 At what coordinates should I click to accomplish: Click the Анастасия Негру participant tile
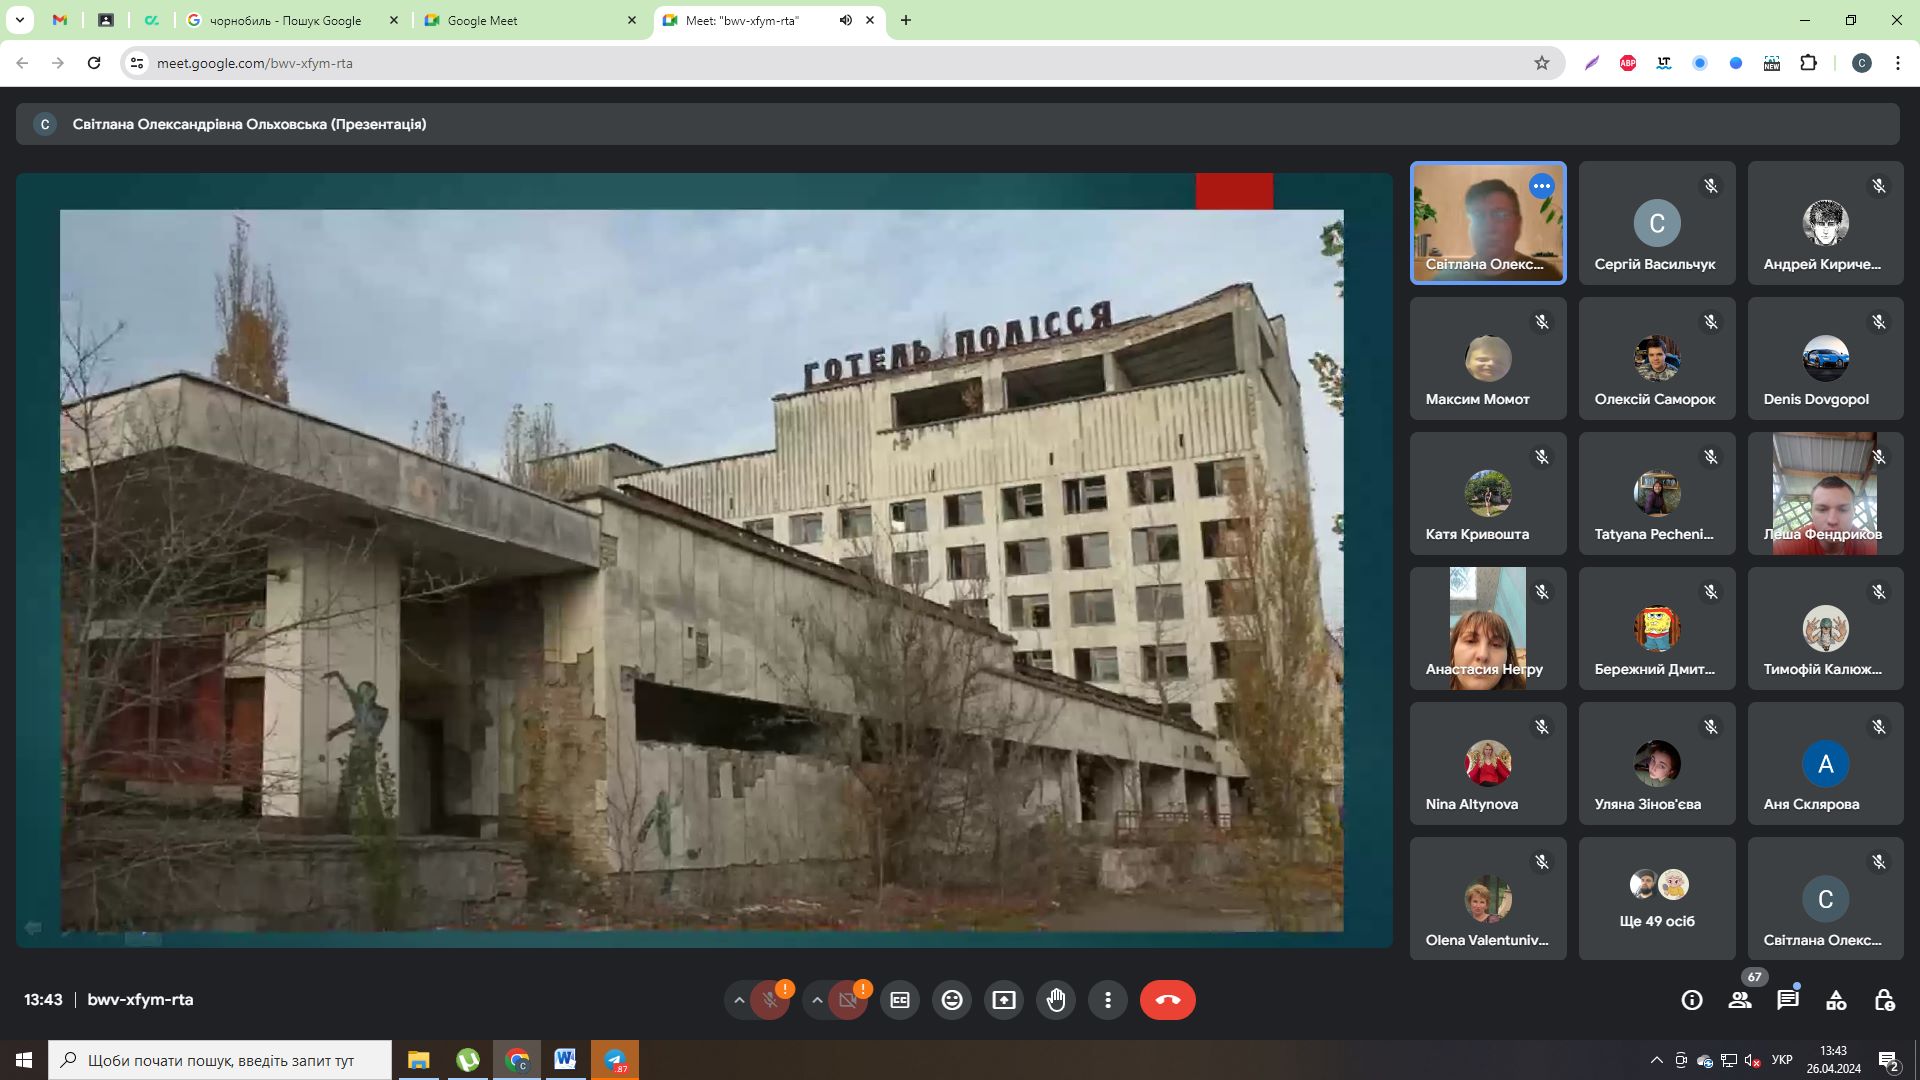point(1488,629)
